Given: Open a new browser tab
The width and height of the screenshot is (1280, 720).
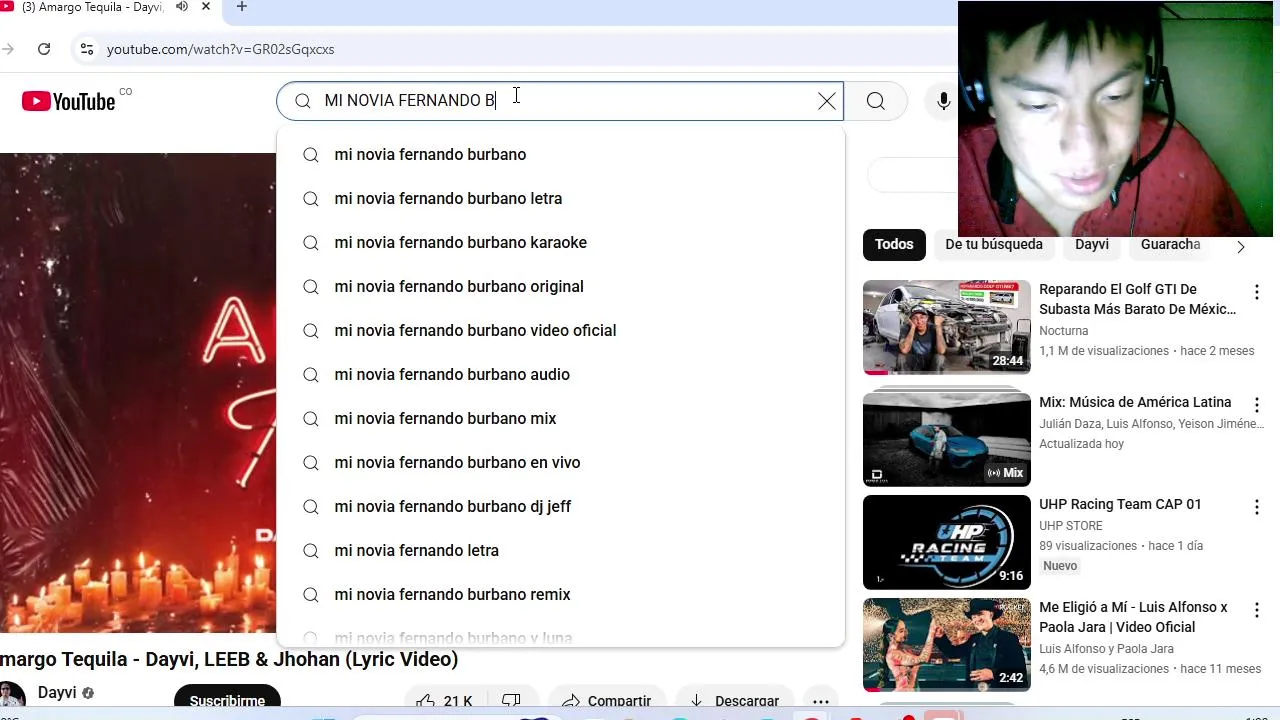Looking at the screenshot, I should tap(241, 8).
